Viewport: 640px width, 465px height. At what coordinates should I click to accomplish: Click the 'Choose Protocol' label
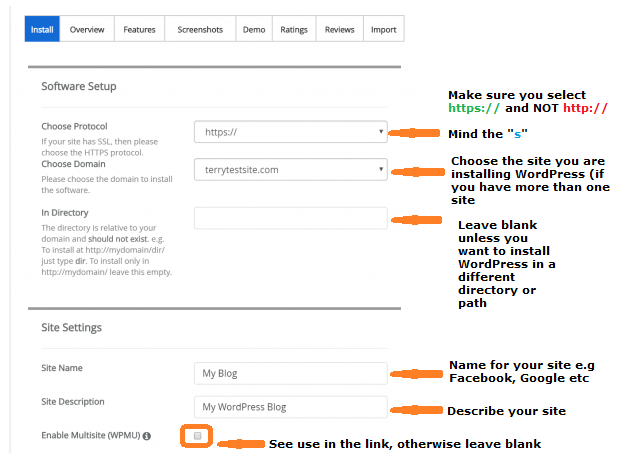click(x=74, y=126)
